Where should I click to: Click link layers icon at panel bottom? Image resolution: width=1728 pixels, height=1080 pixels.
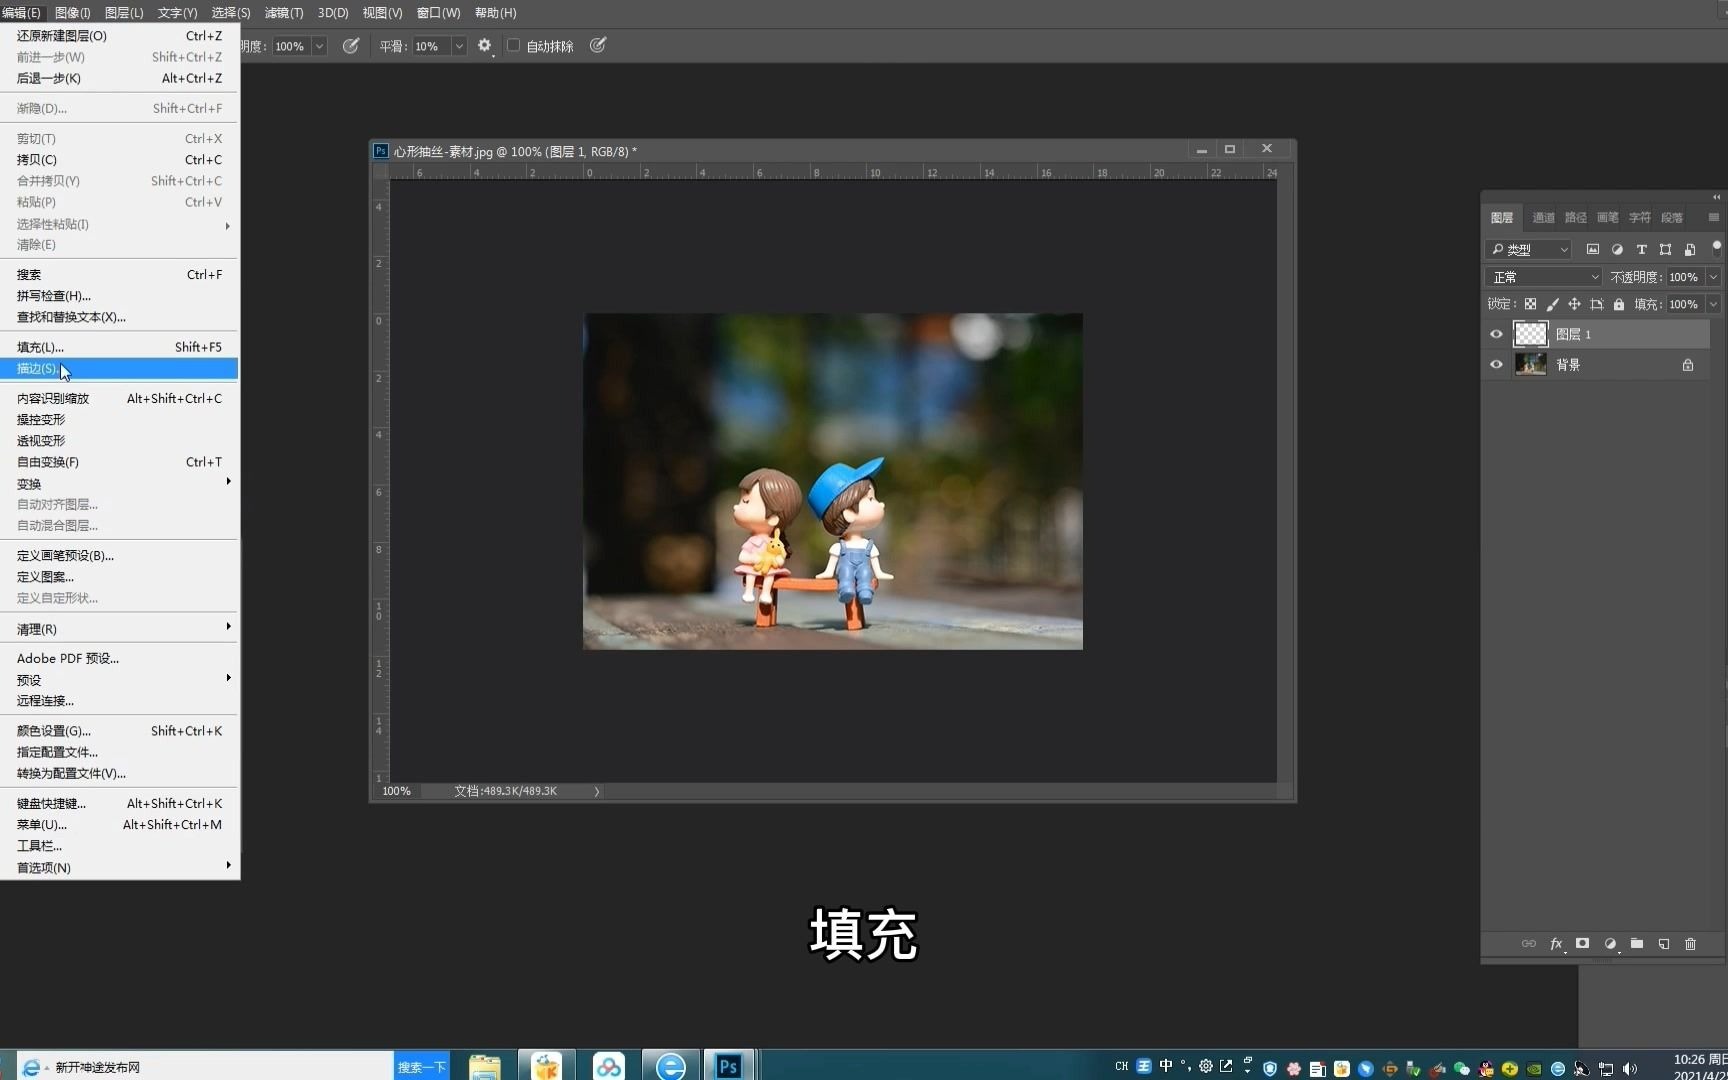click(x=1528, y=944)
